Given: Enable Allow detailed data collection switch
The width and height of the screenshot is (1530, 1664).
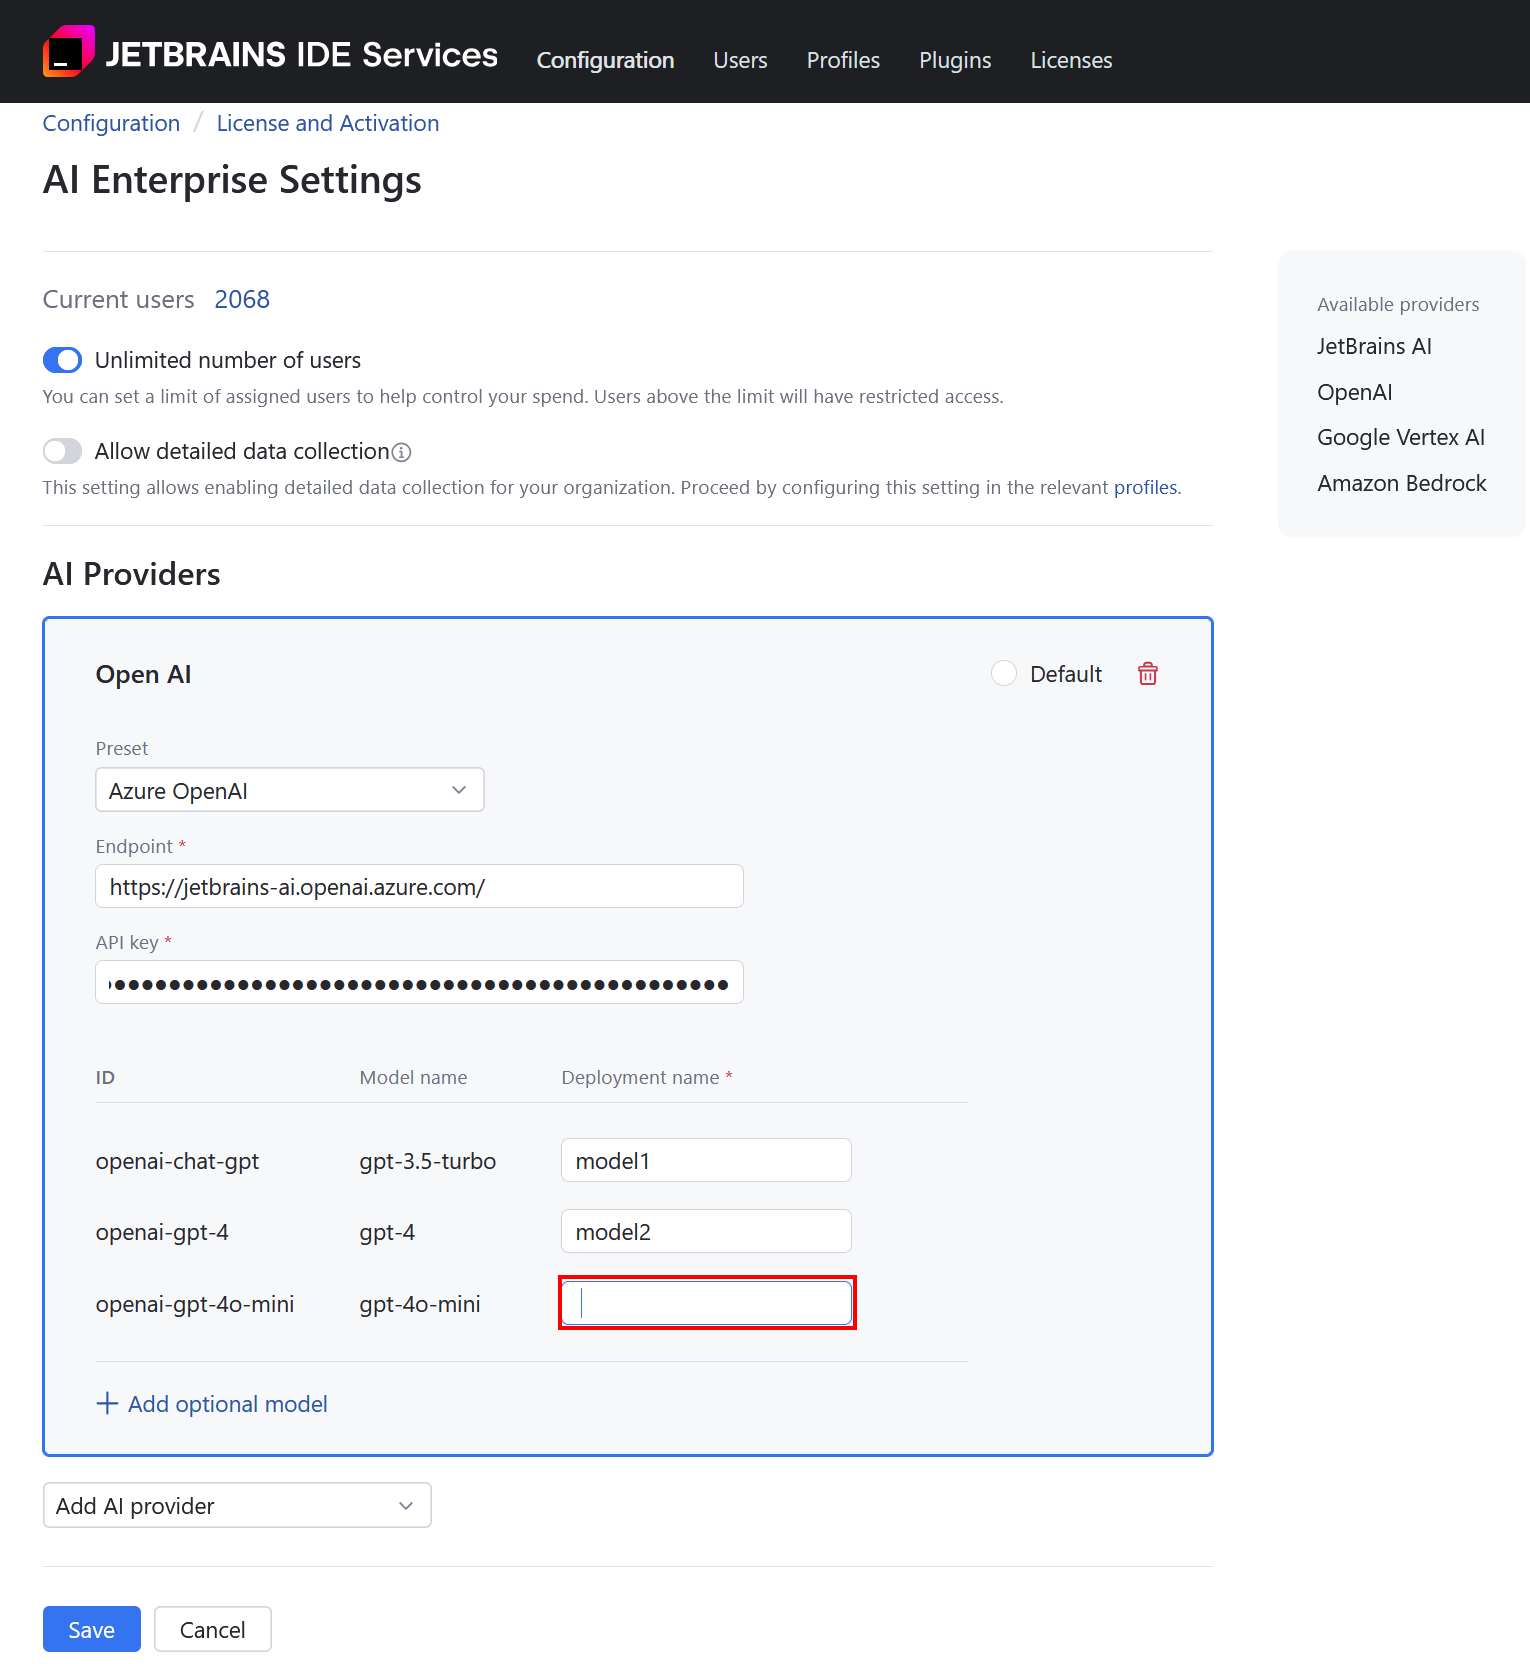Looking at the screenshot, I should [x=62, y=452].
